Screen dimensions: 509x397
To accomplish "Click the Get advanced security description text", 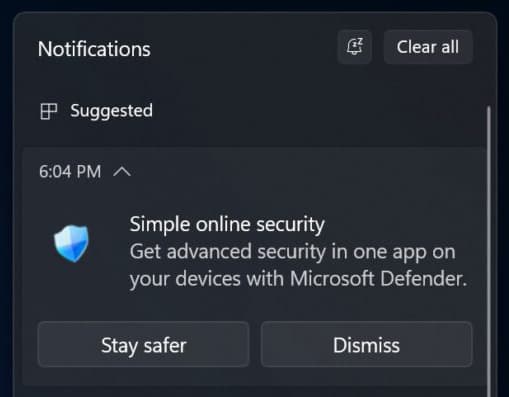I will click(x=298, y=265).
